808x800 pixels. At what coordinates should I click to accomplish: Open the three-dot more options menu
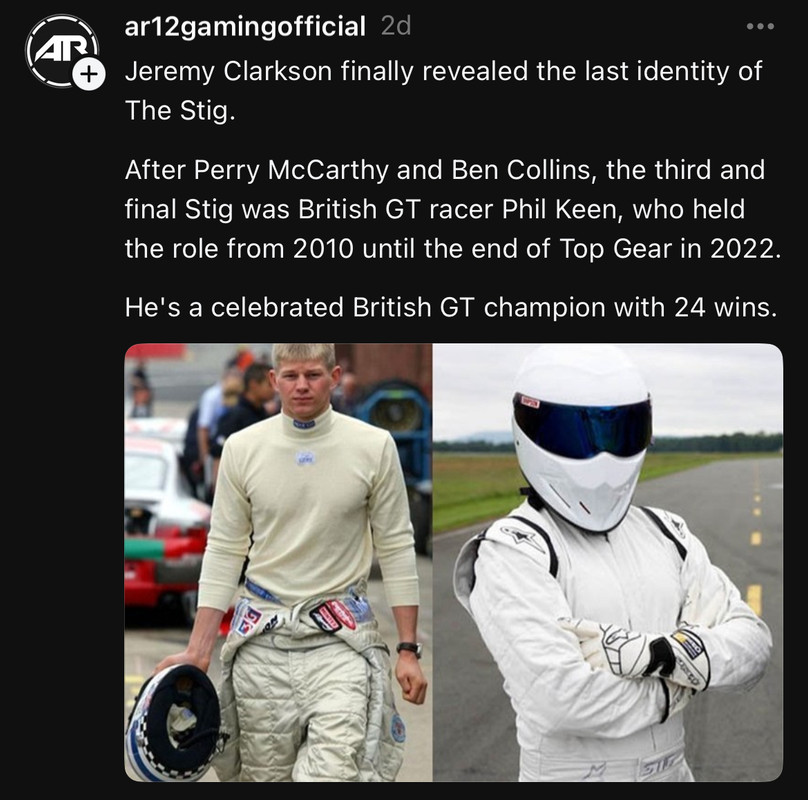tap(760, 26)
